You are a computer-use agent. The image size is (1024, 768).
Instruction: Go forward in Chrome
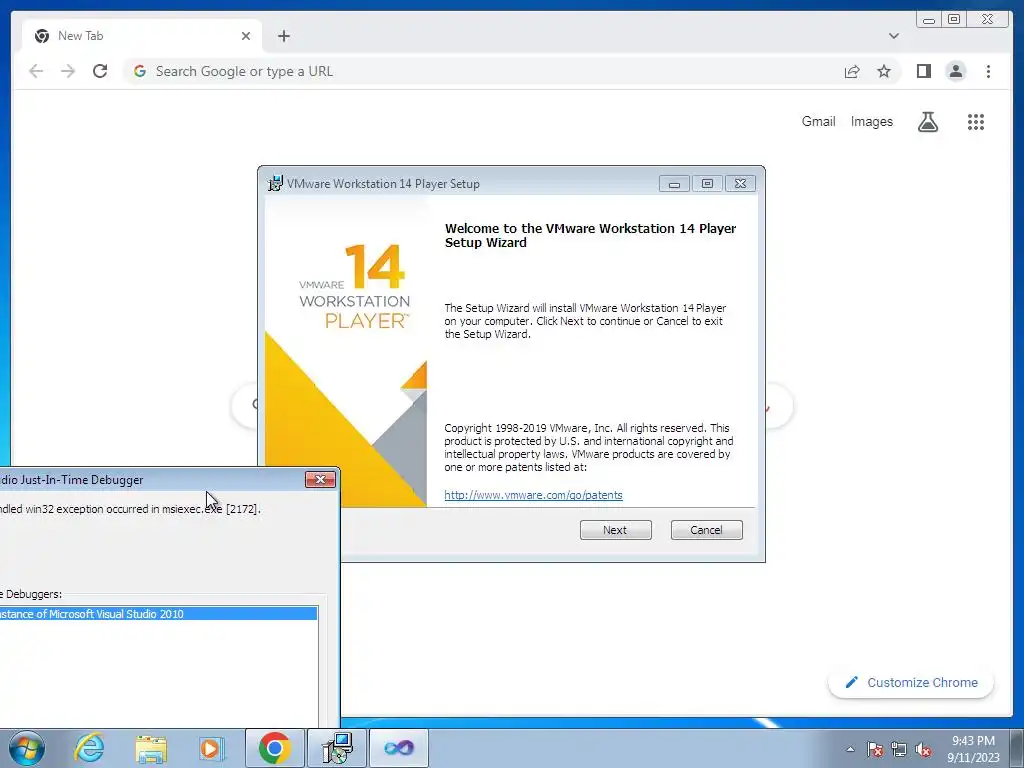pos(68,71)
